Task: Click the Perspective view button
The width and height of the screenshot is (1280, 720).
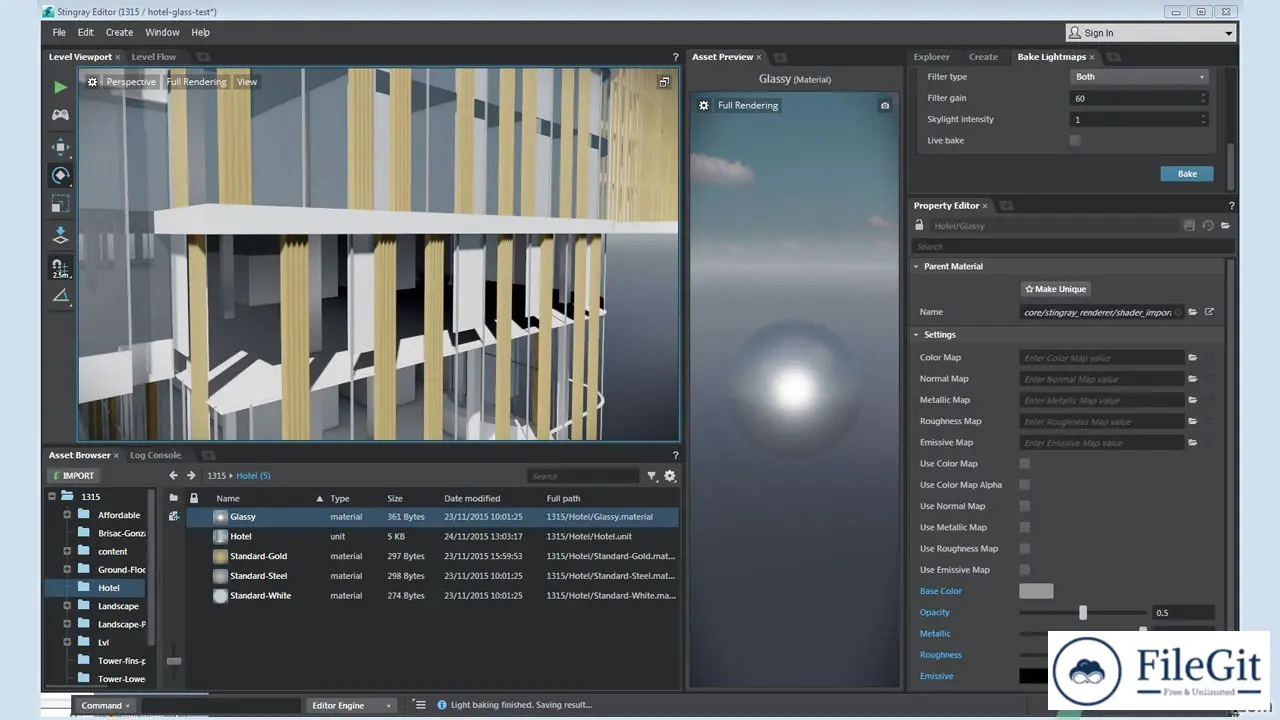Action: (131, 82)
